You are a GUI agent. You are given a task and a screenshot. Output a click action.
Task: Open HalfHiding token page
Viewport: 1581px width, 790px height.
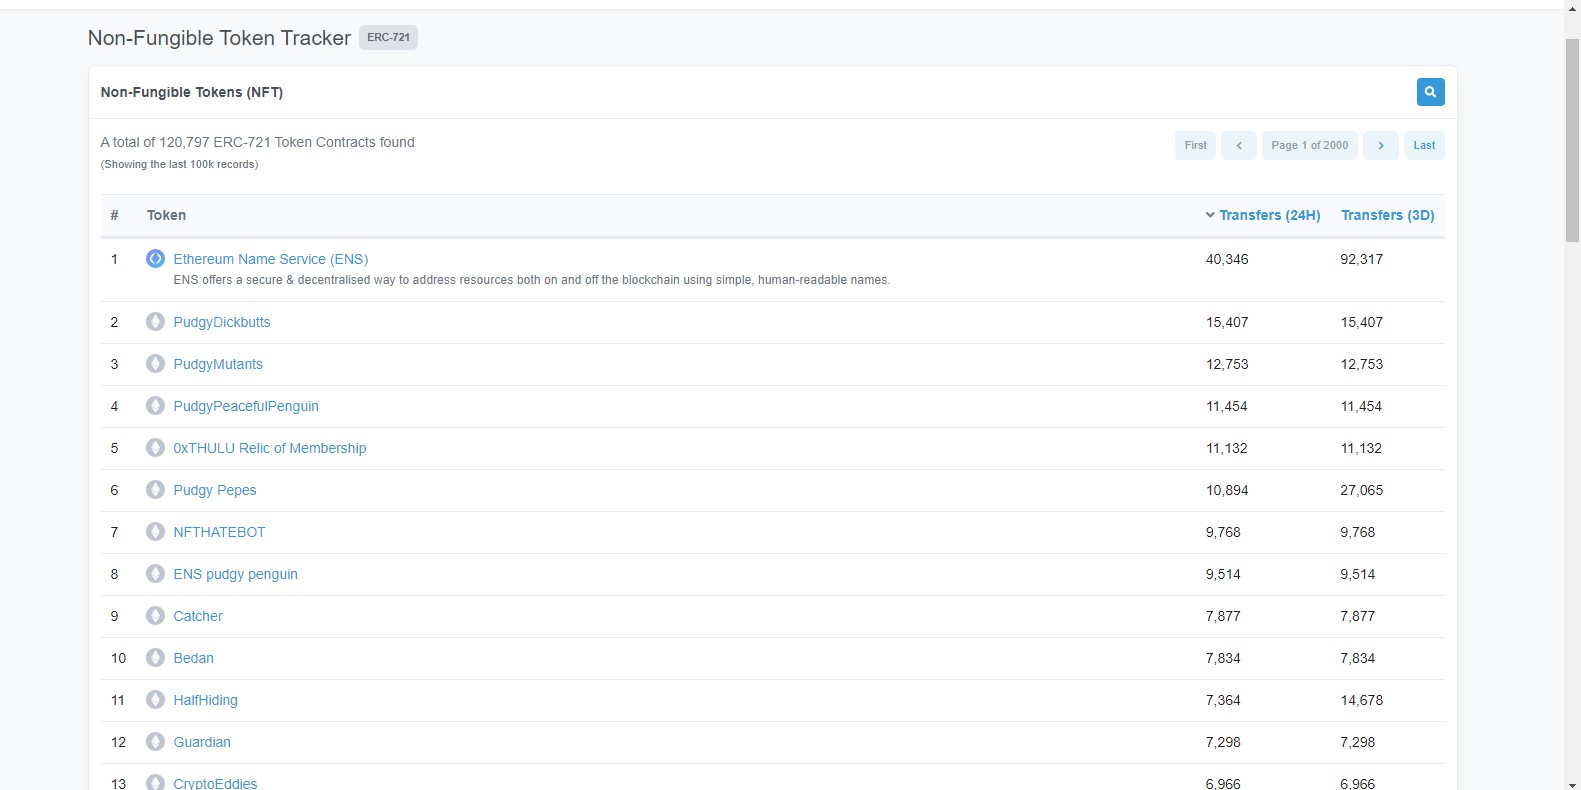click(206, 700)
